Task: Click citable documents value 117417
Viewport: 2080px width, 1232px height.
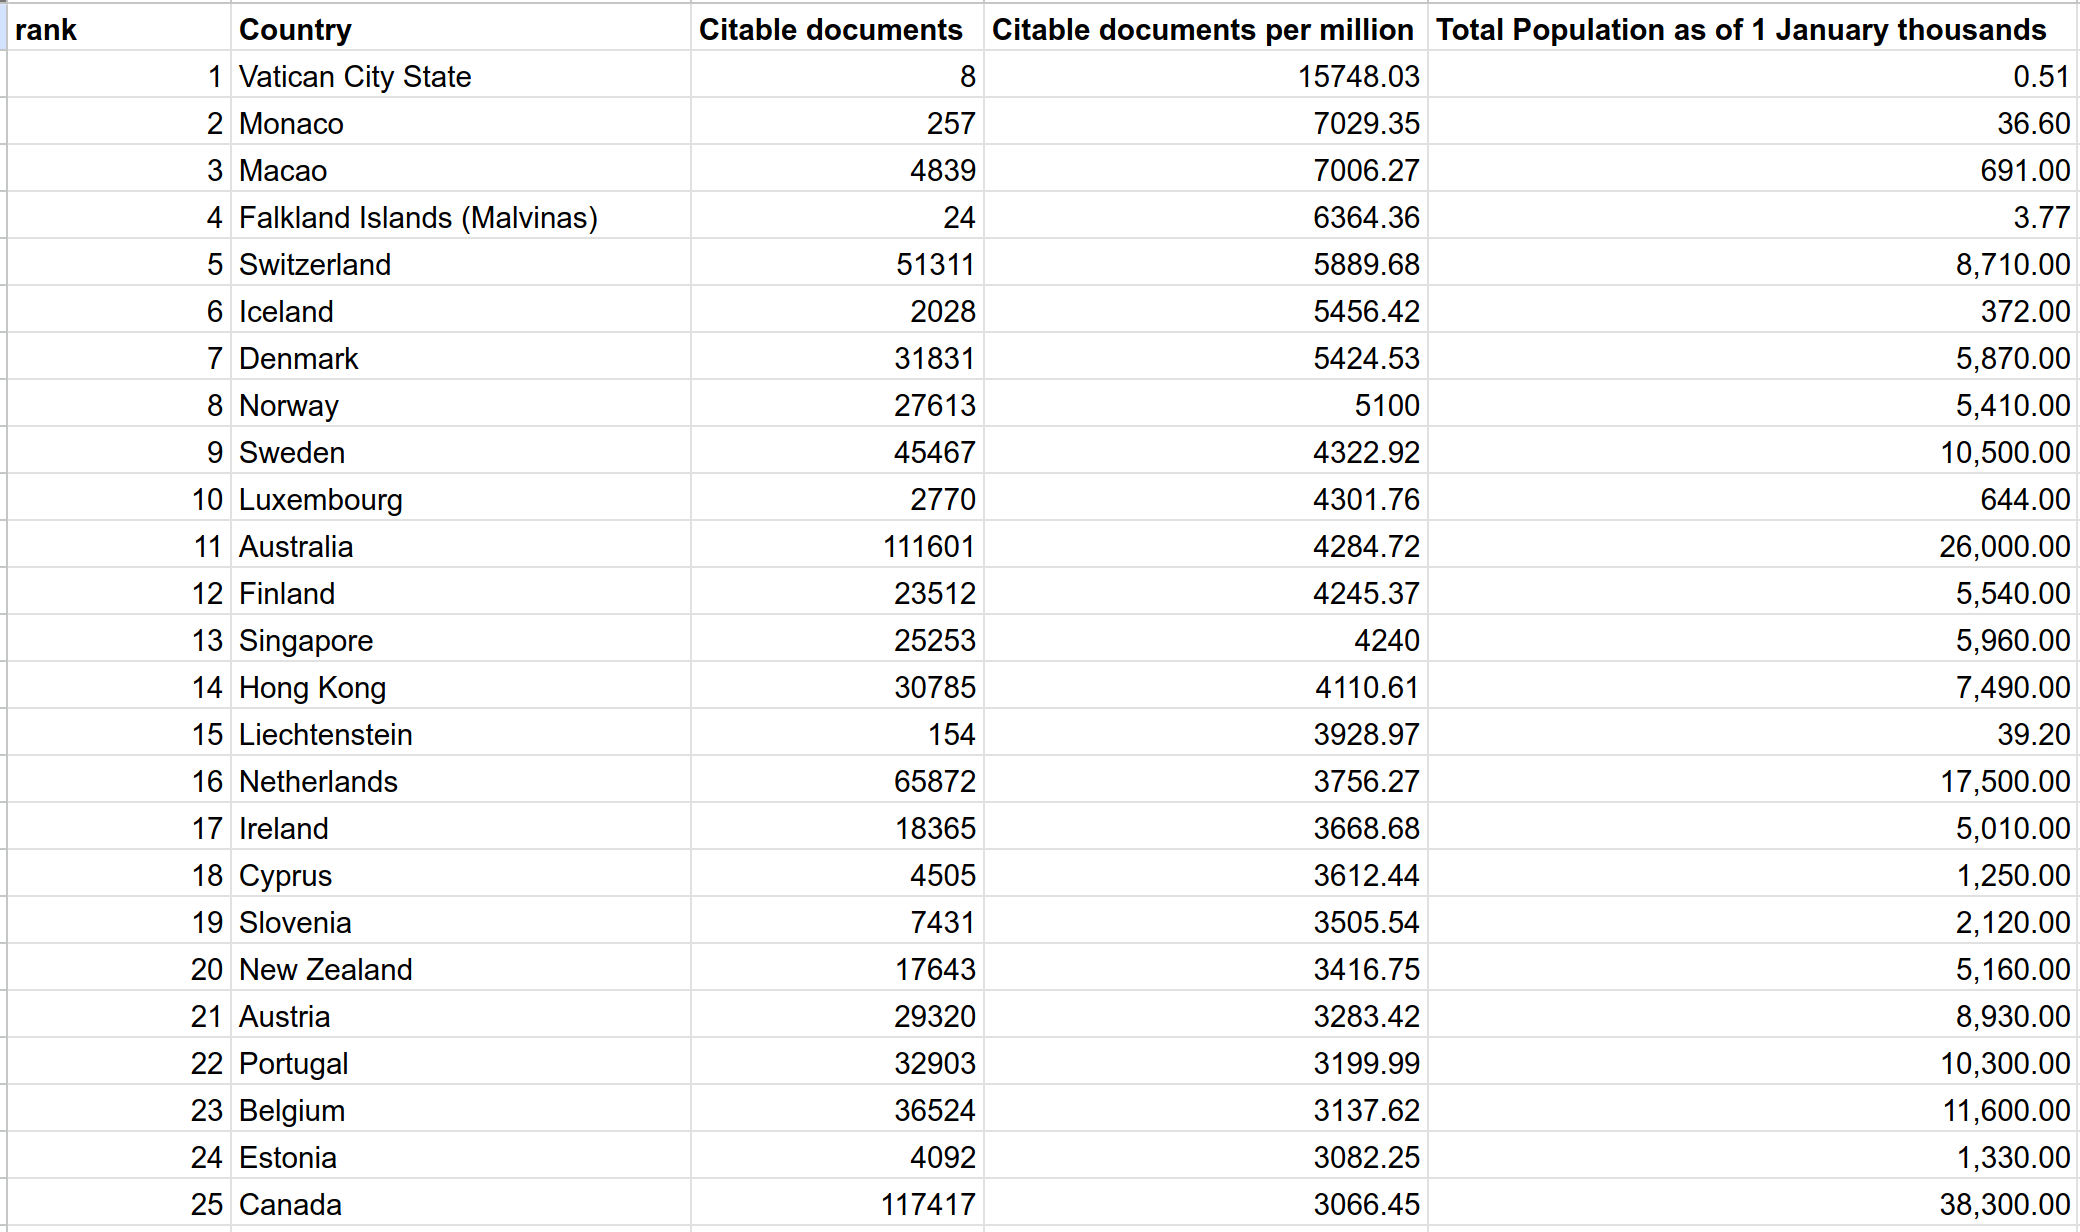Action: [837, 1203]
